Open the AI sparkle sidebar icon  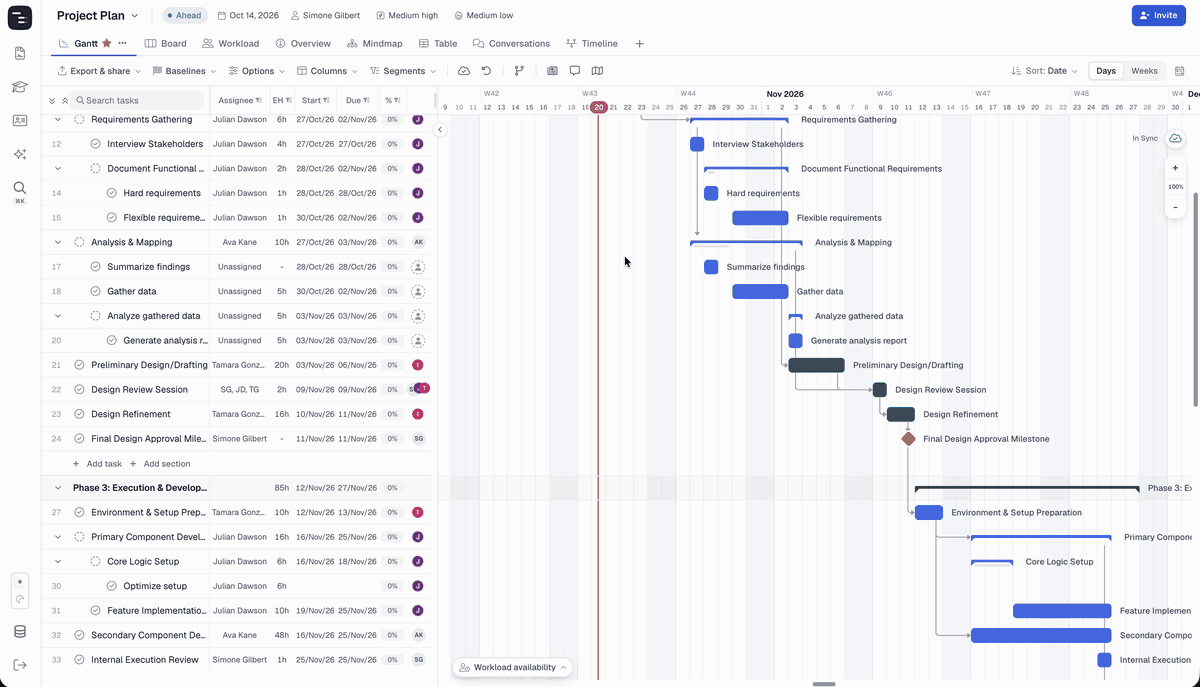20,154
